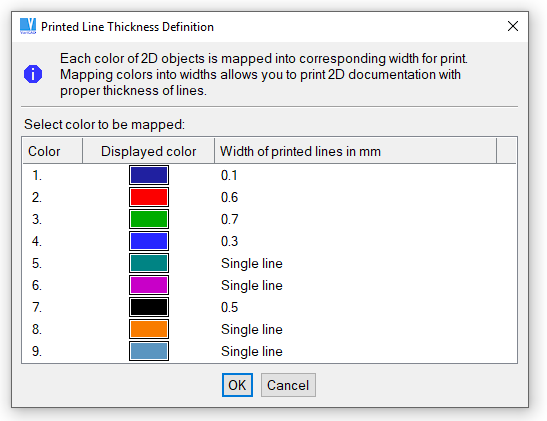Image resolution: width=547 pixels, height=421 pixels.
Task: Click the VariCAD icon in title bar
Action: tap(28, 26)
